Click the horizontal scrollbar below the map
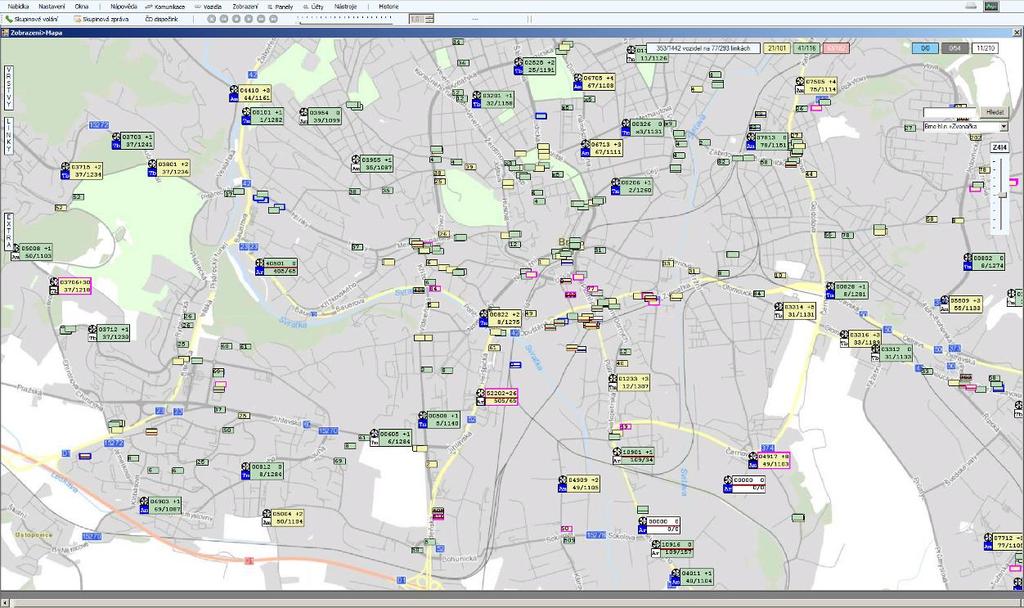 click(512, 603)
